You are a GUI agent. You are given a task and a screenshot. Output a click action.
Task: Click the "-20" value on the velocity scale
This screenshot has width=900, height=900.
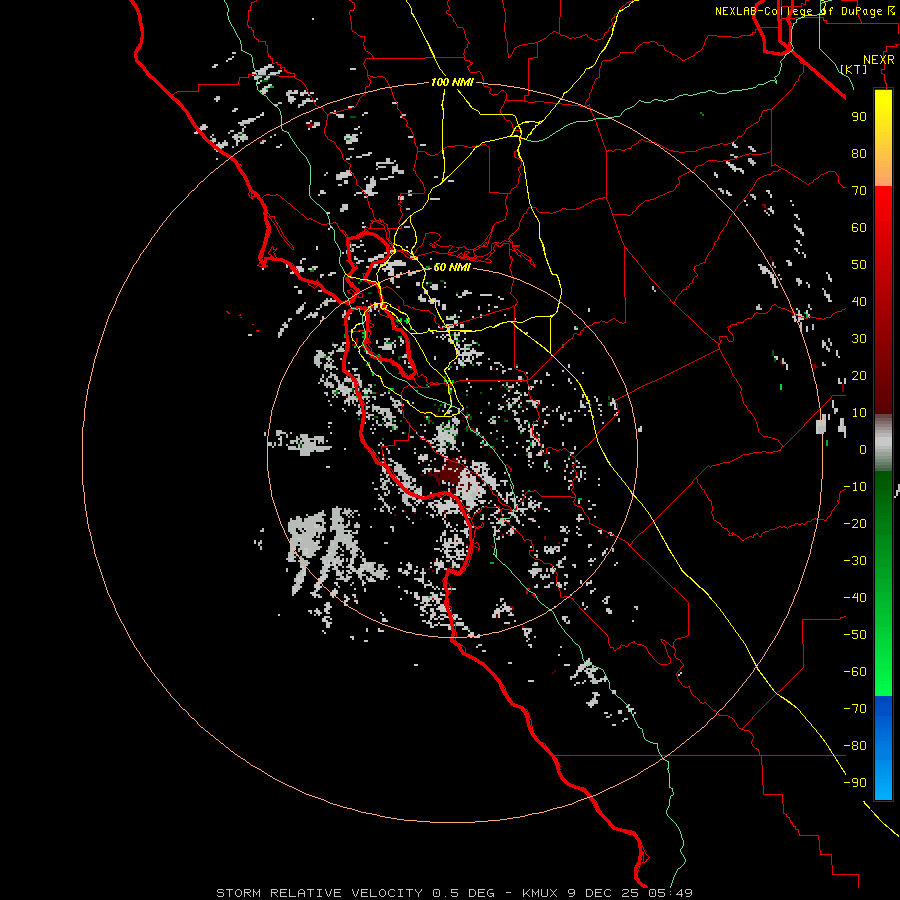pyautogui.click(x=855, y=523)
